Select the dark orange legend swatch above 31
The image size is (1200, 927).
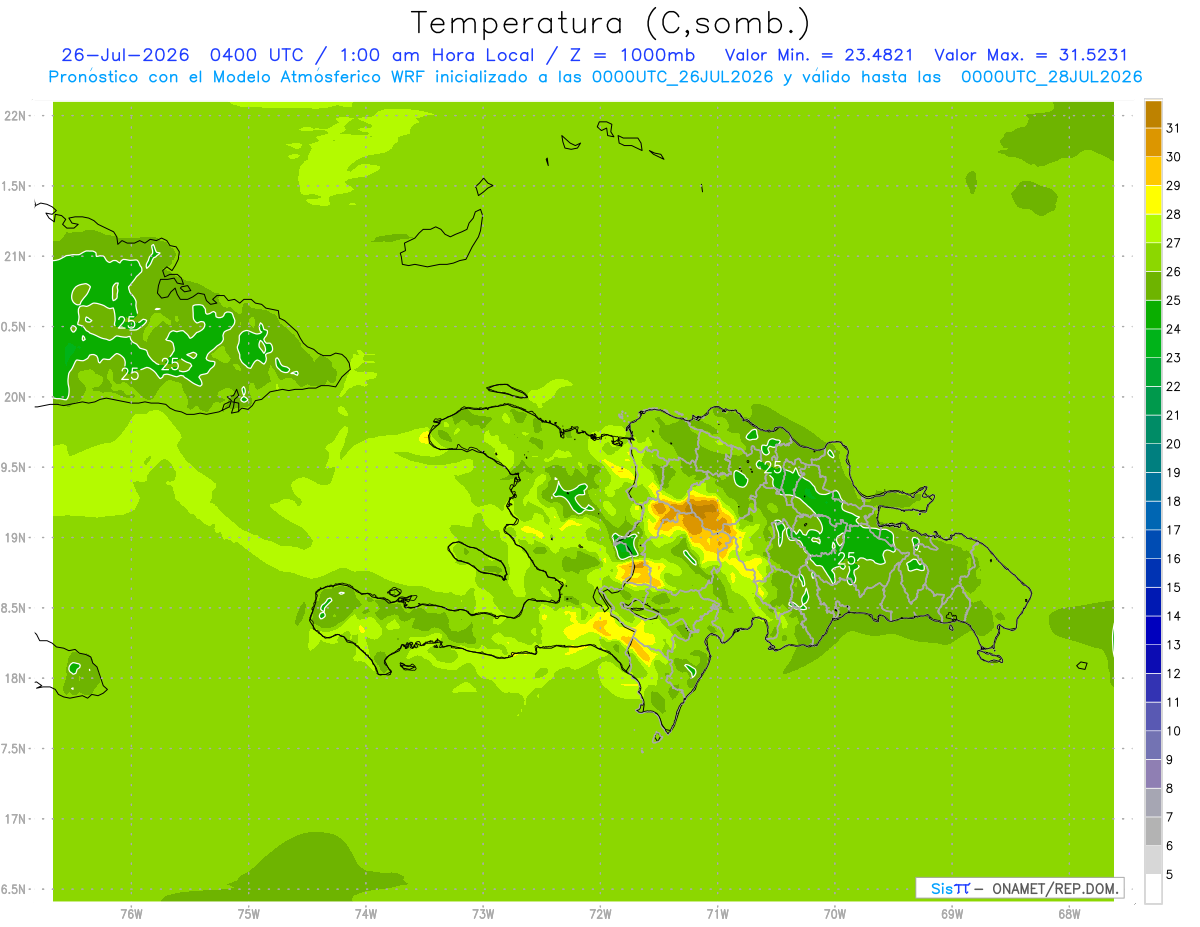1153,115
